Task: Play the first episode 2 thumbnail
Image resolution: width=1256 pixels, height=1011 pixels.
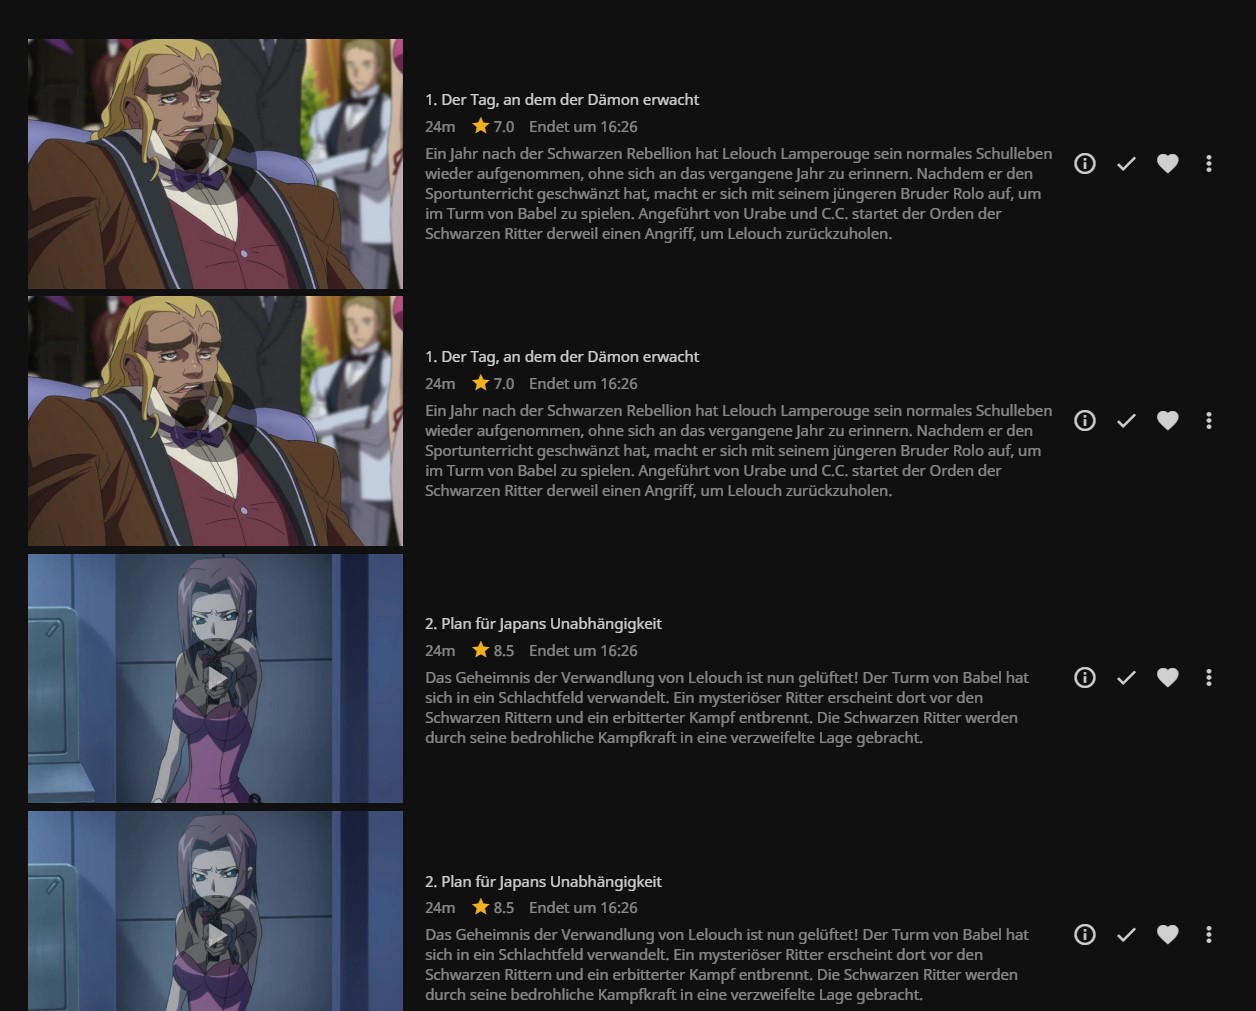Action: [215, 678]
